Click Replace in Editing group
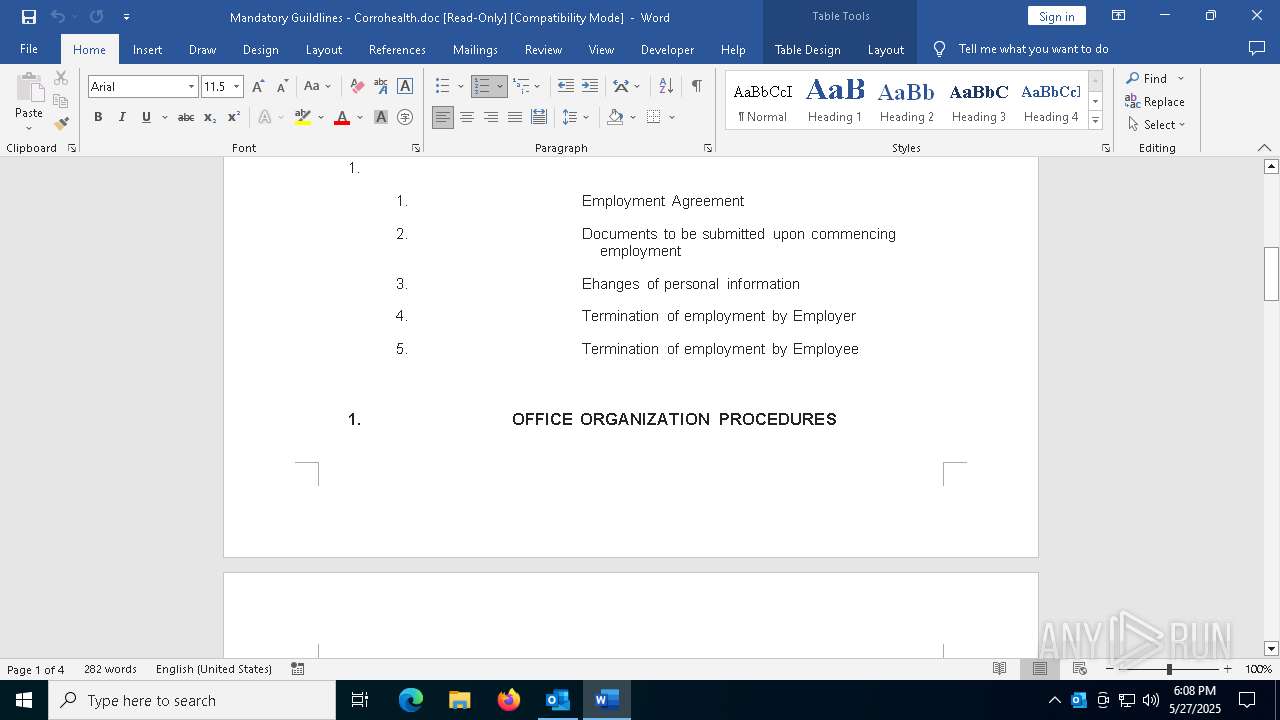The height and width of the screenshot is (720, 1280). (x=1155, y=102)
